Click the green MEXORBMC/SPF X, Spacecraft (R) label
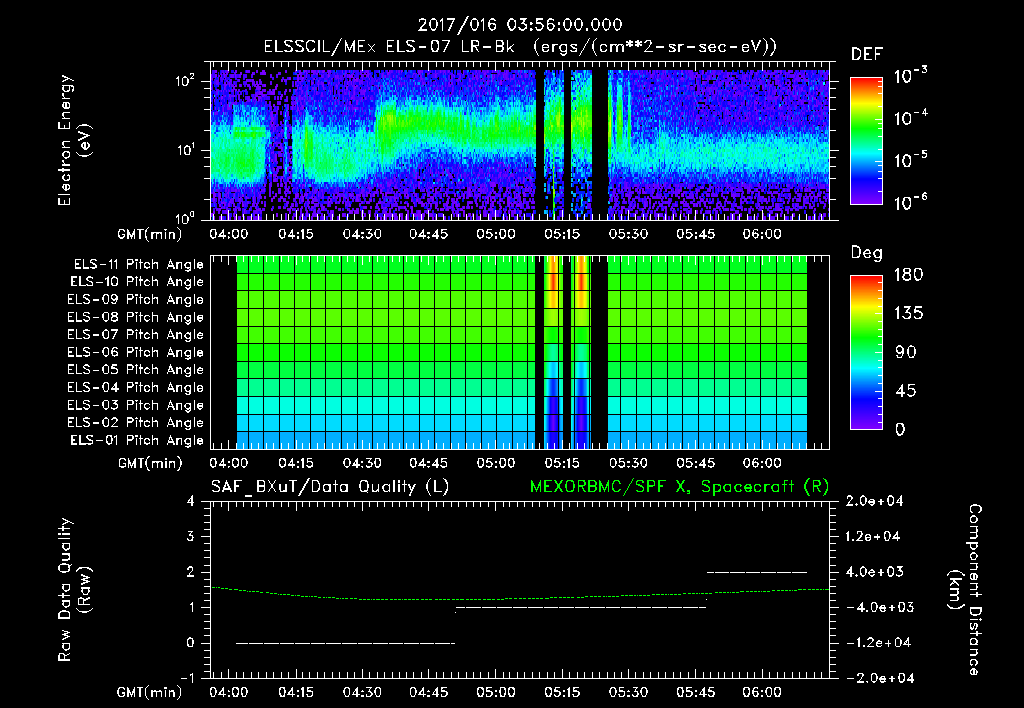The height and width of the screenshot is (708, 1024). [679, 487]
